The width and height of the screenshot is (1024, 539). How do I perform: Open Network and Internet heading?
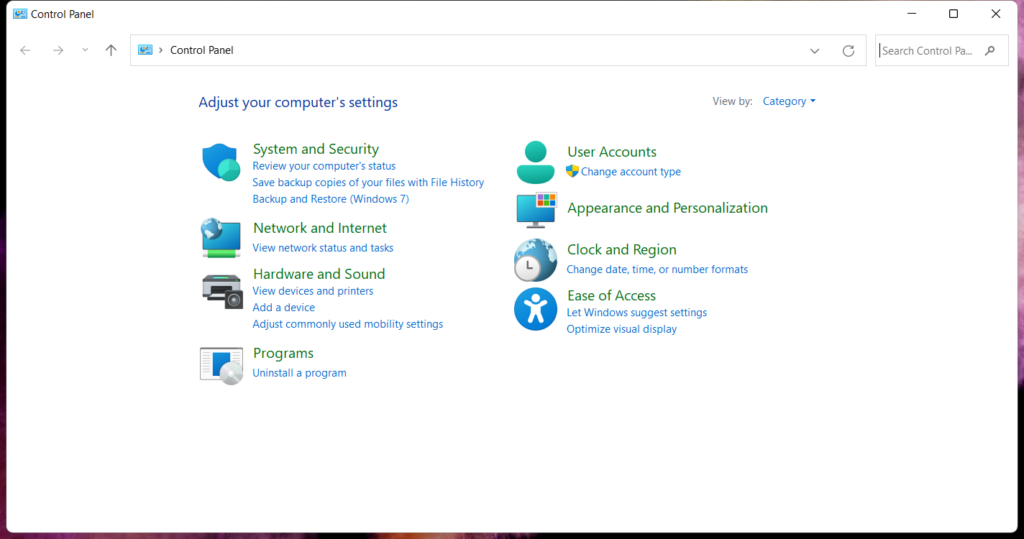319,228
